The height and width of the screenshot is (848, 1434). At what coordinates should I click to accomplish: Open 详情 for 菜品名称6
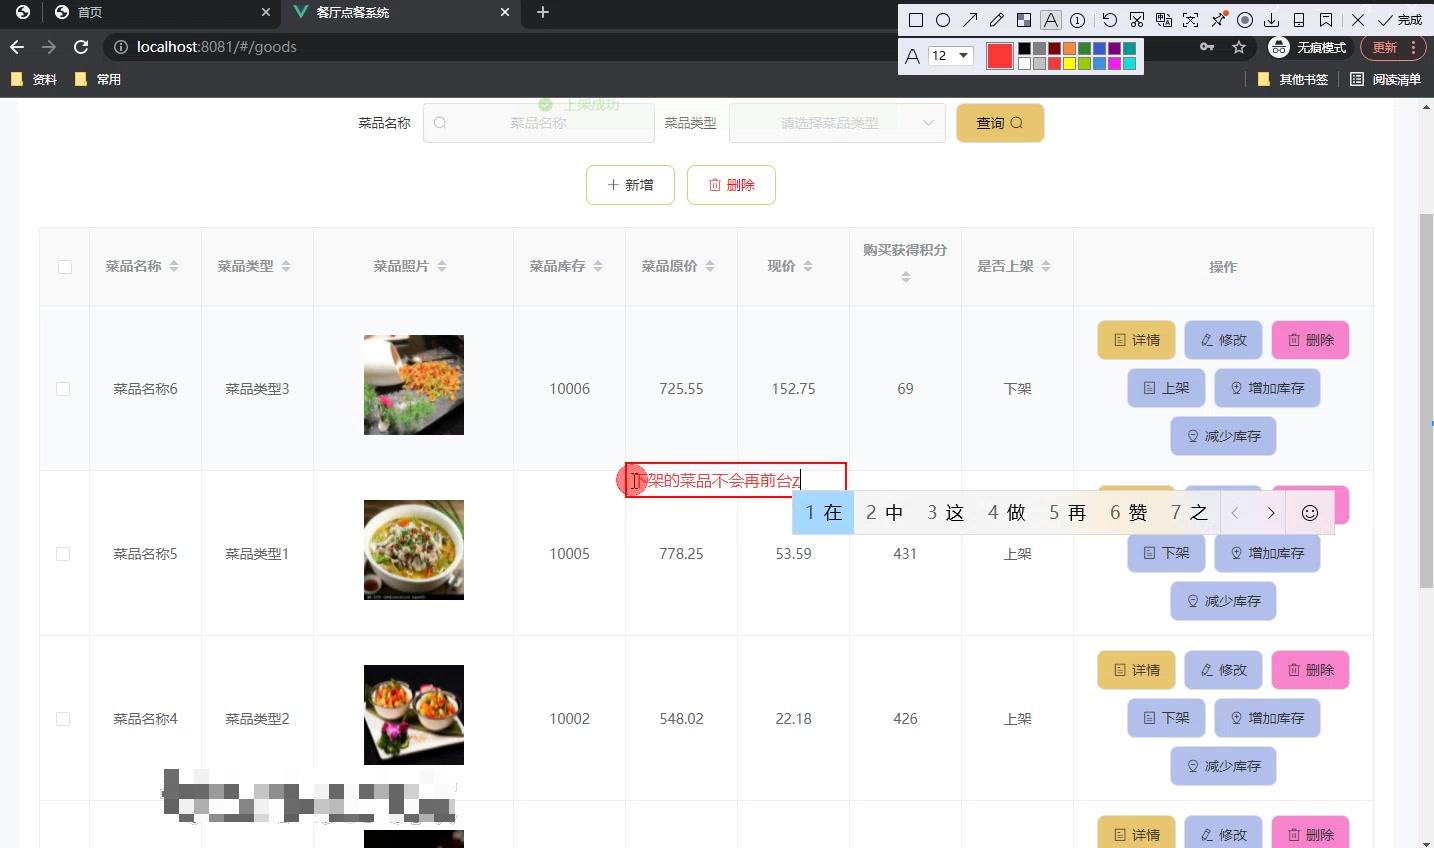pos(1136,340)
